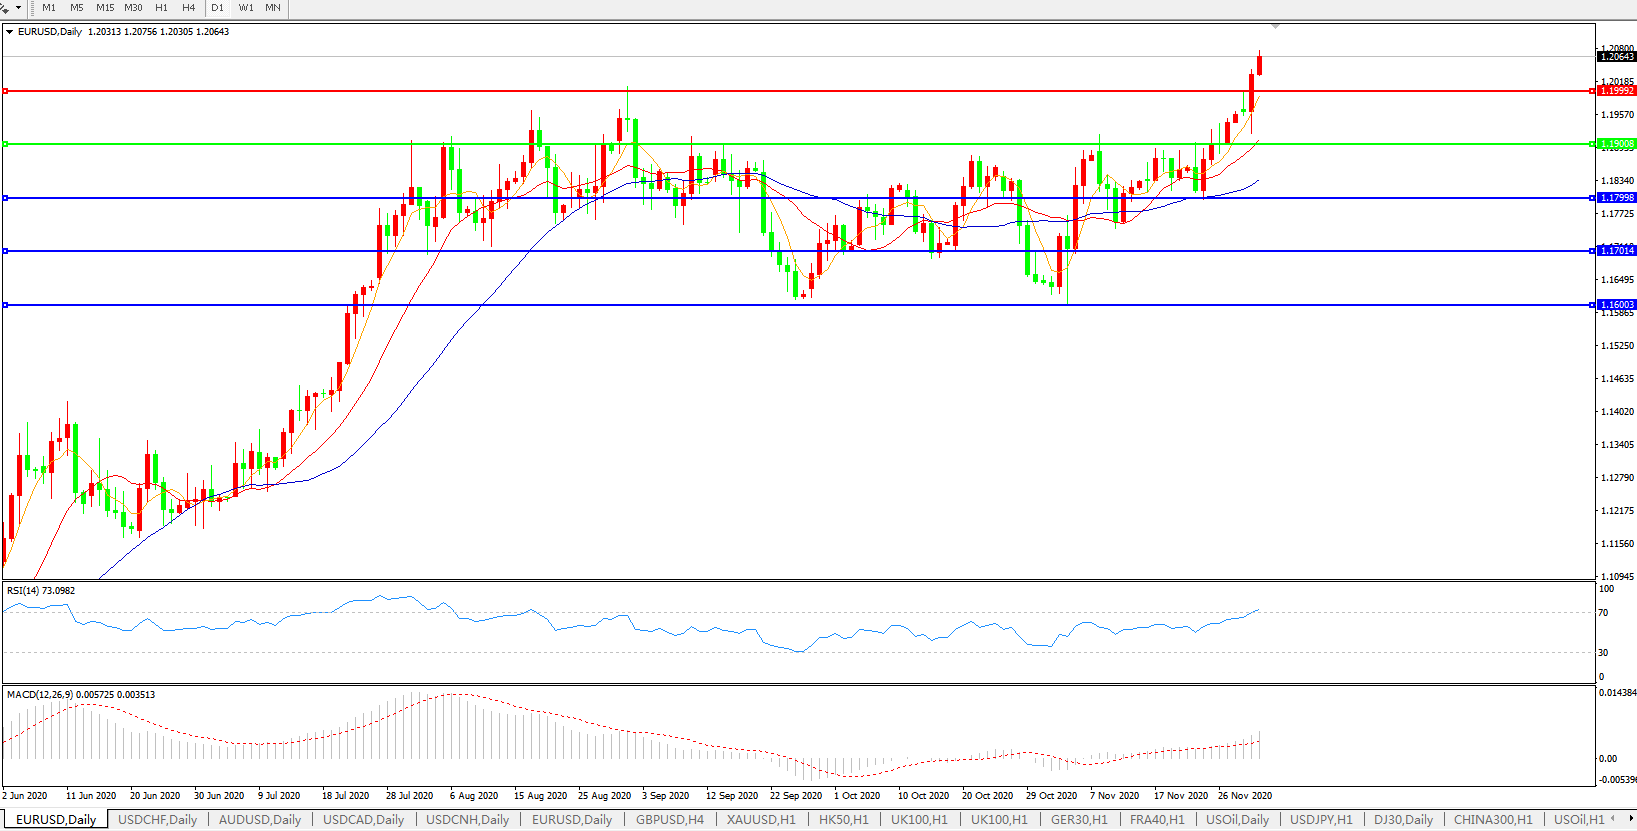
Task: Select the red horizontal line at 1.19992
Action: 800,91
